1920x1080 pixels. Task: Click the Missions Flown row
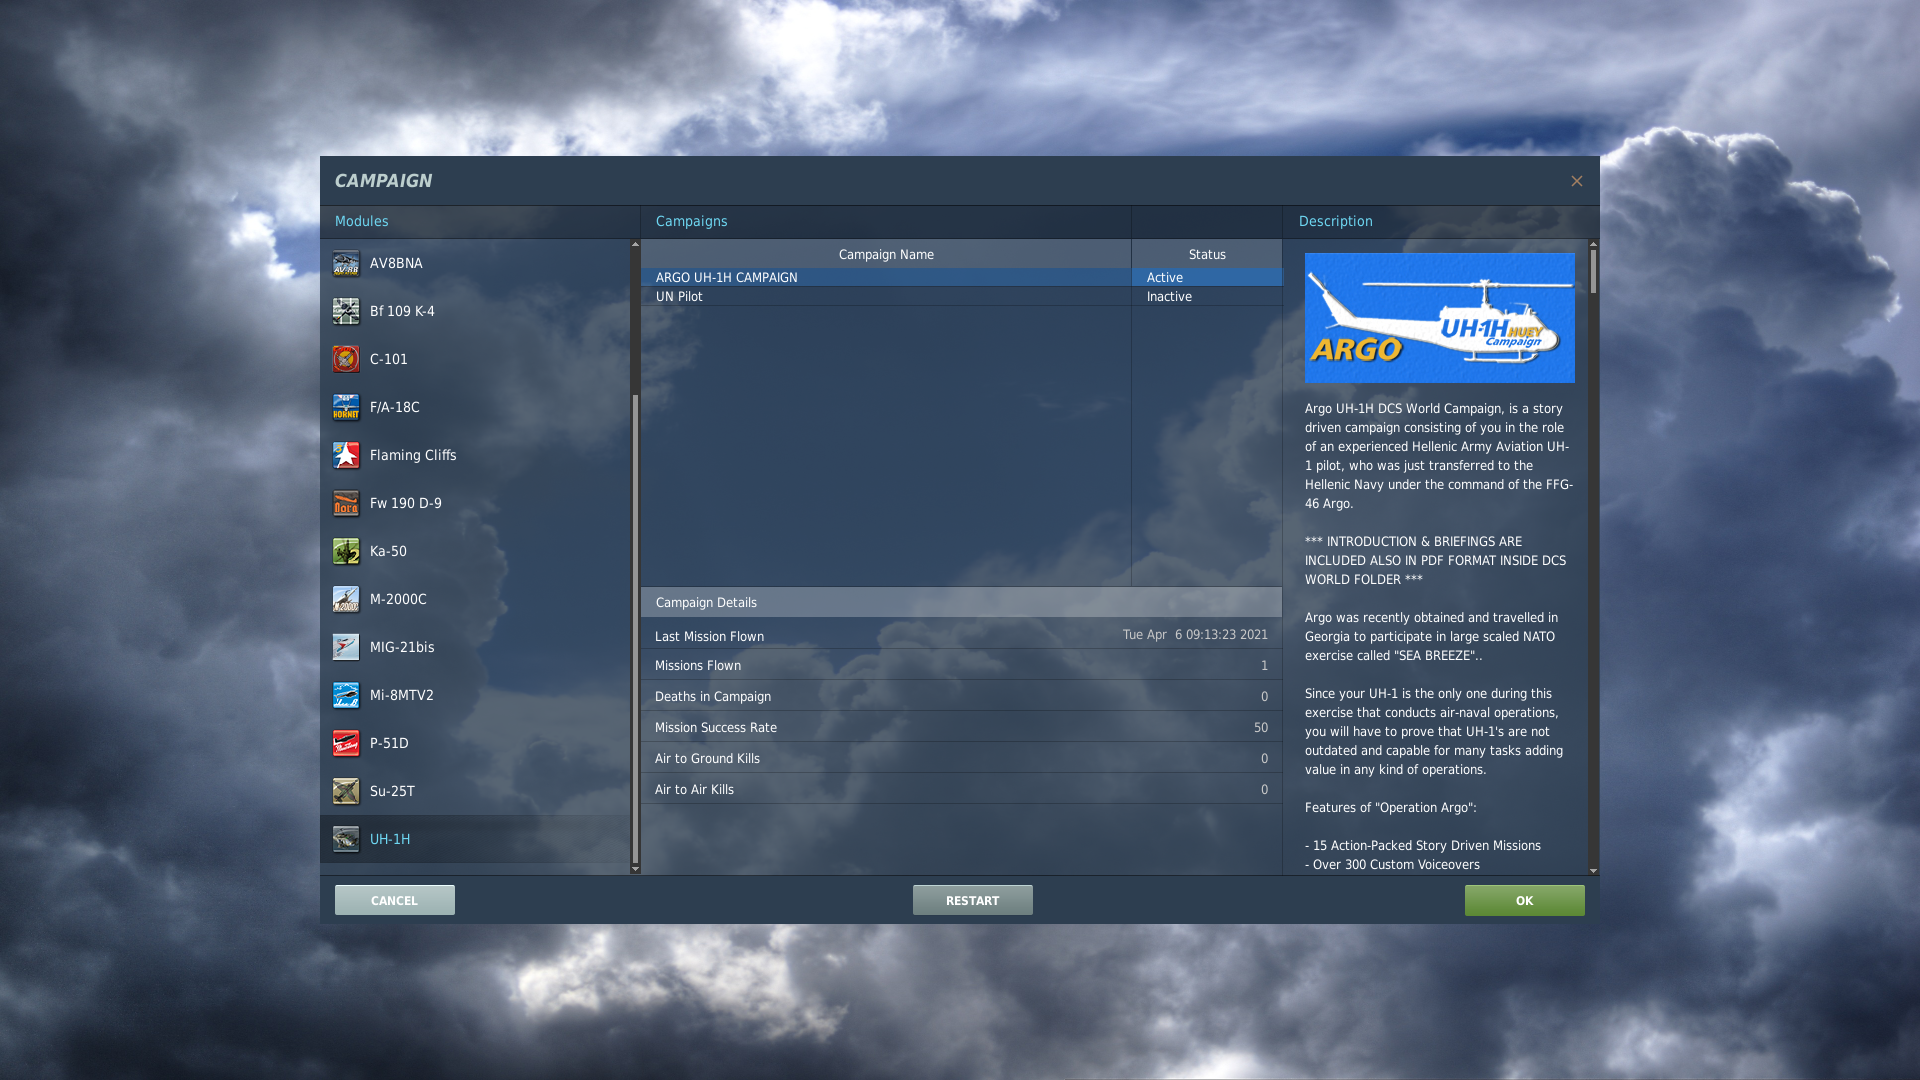coord(961,665)
